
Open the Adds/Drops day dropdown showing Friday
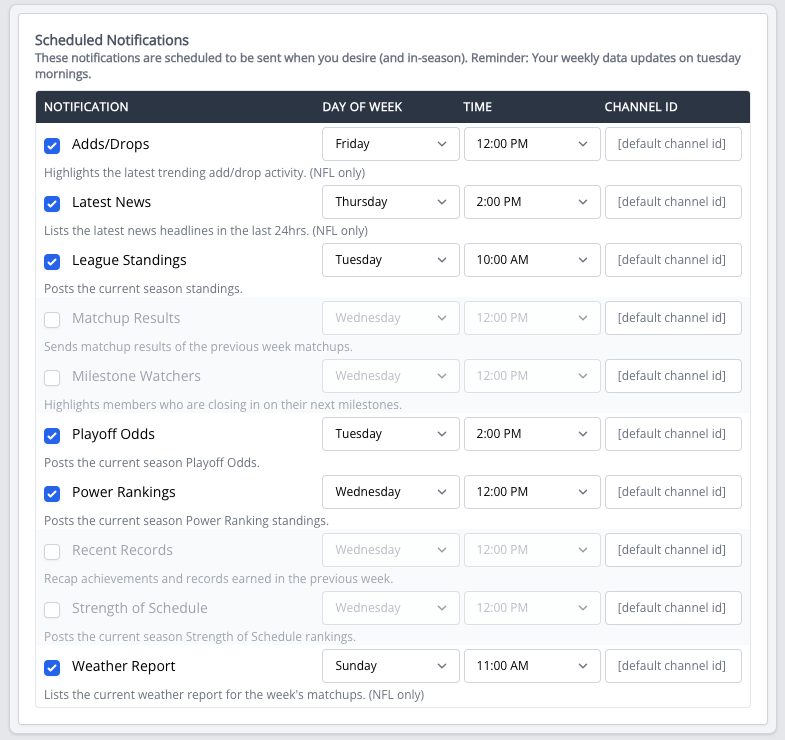click(390, 144)
